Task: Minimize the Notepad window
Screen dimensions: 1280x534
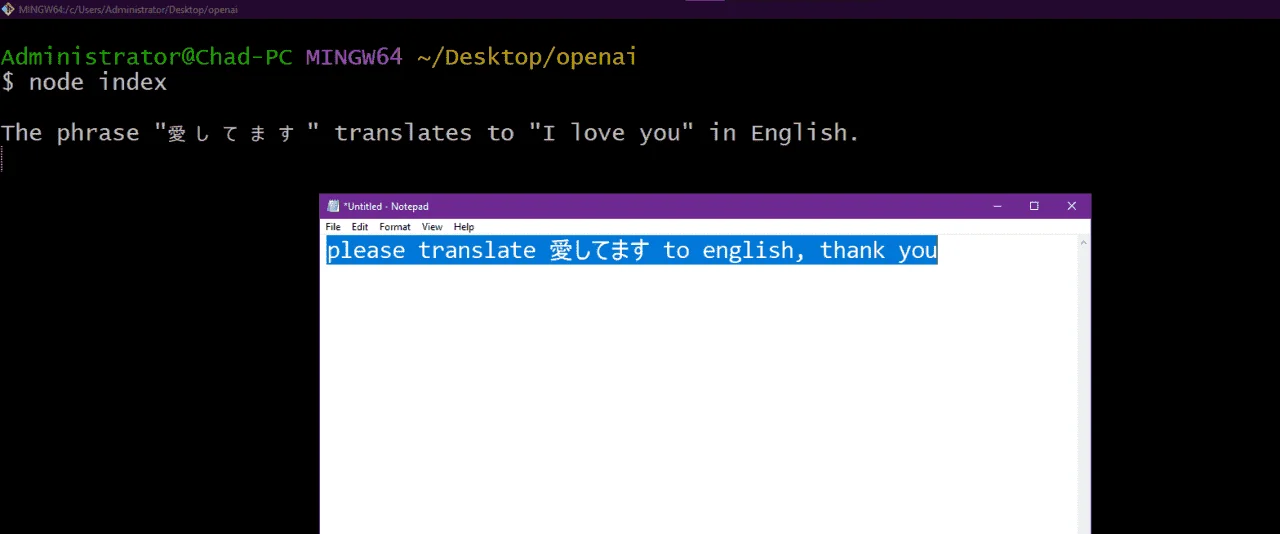Action: coord(997,206)
